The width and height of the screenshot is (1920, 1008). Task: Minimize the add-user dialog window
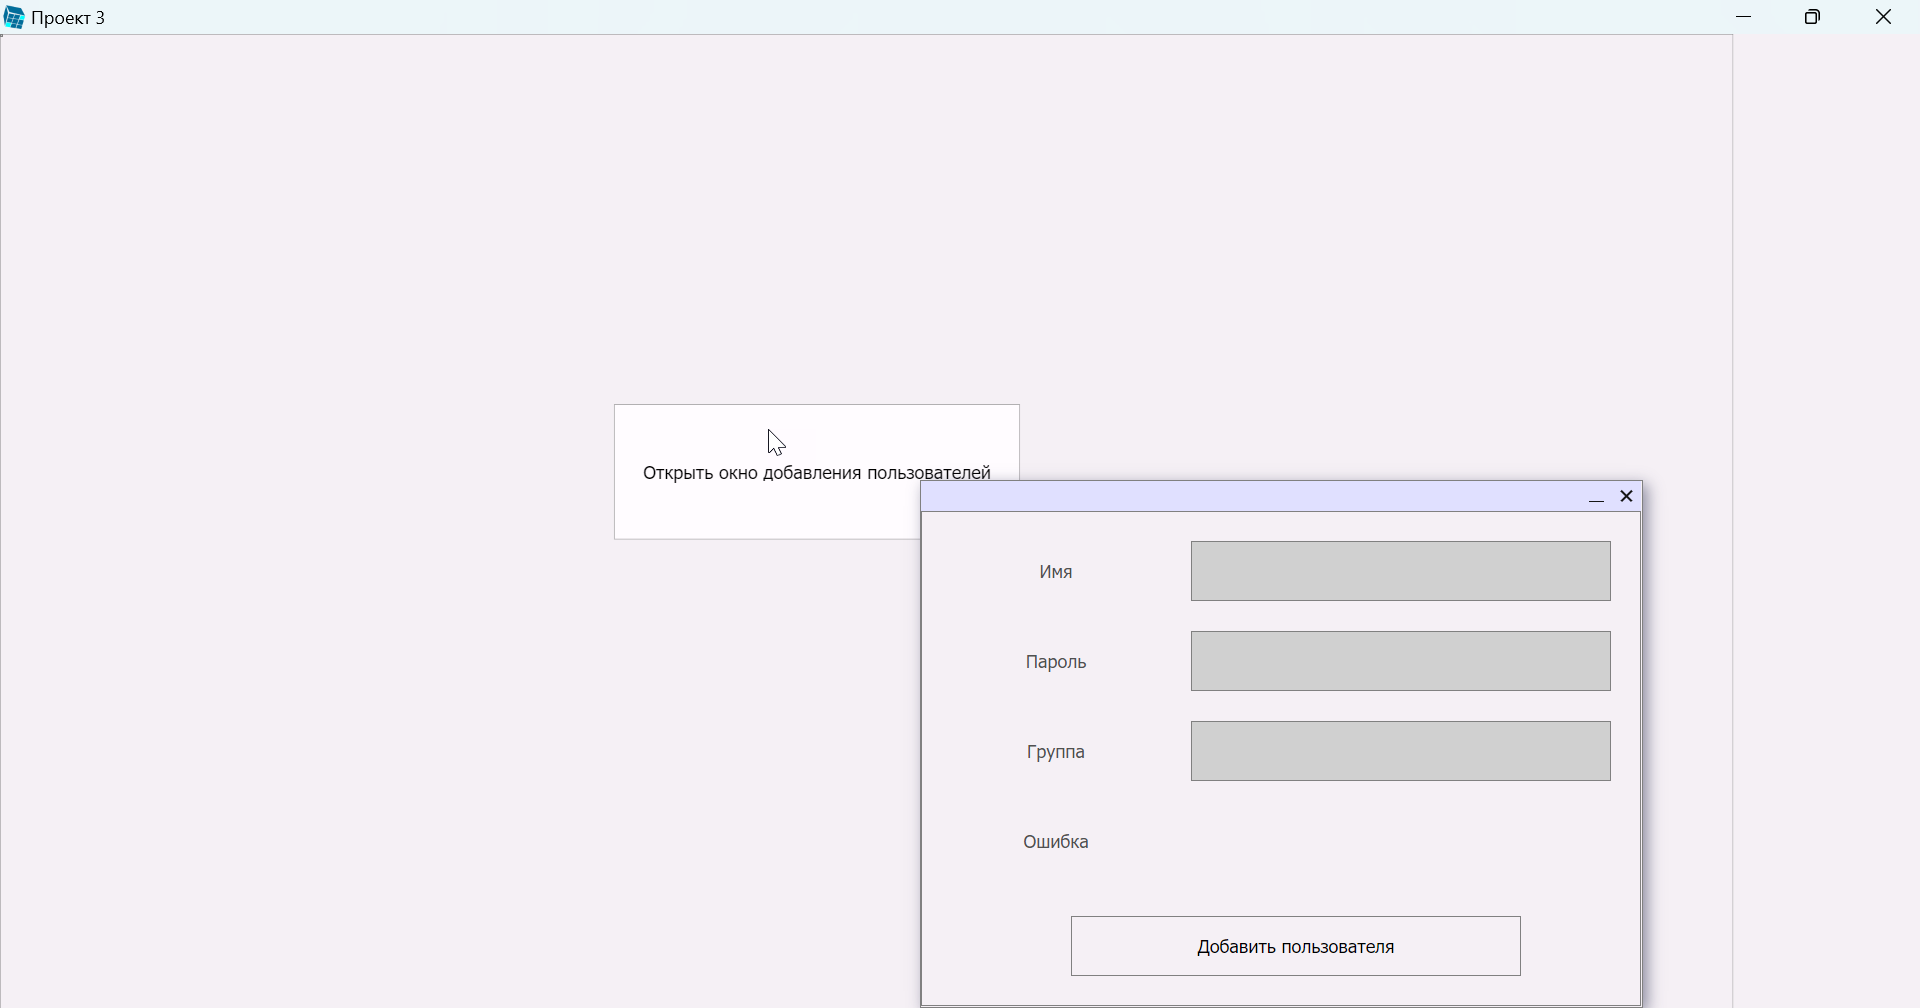click(1596, 498)
